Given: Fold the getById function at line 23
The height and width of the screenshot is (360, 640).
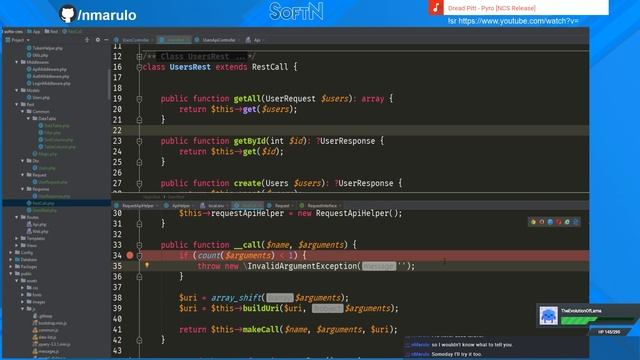Looking at the screenshot, I should pos(139,141).
